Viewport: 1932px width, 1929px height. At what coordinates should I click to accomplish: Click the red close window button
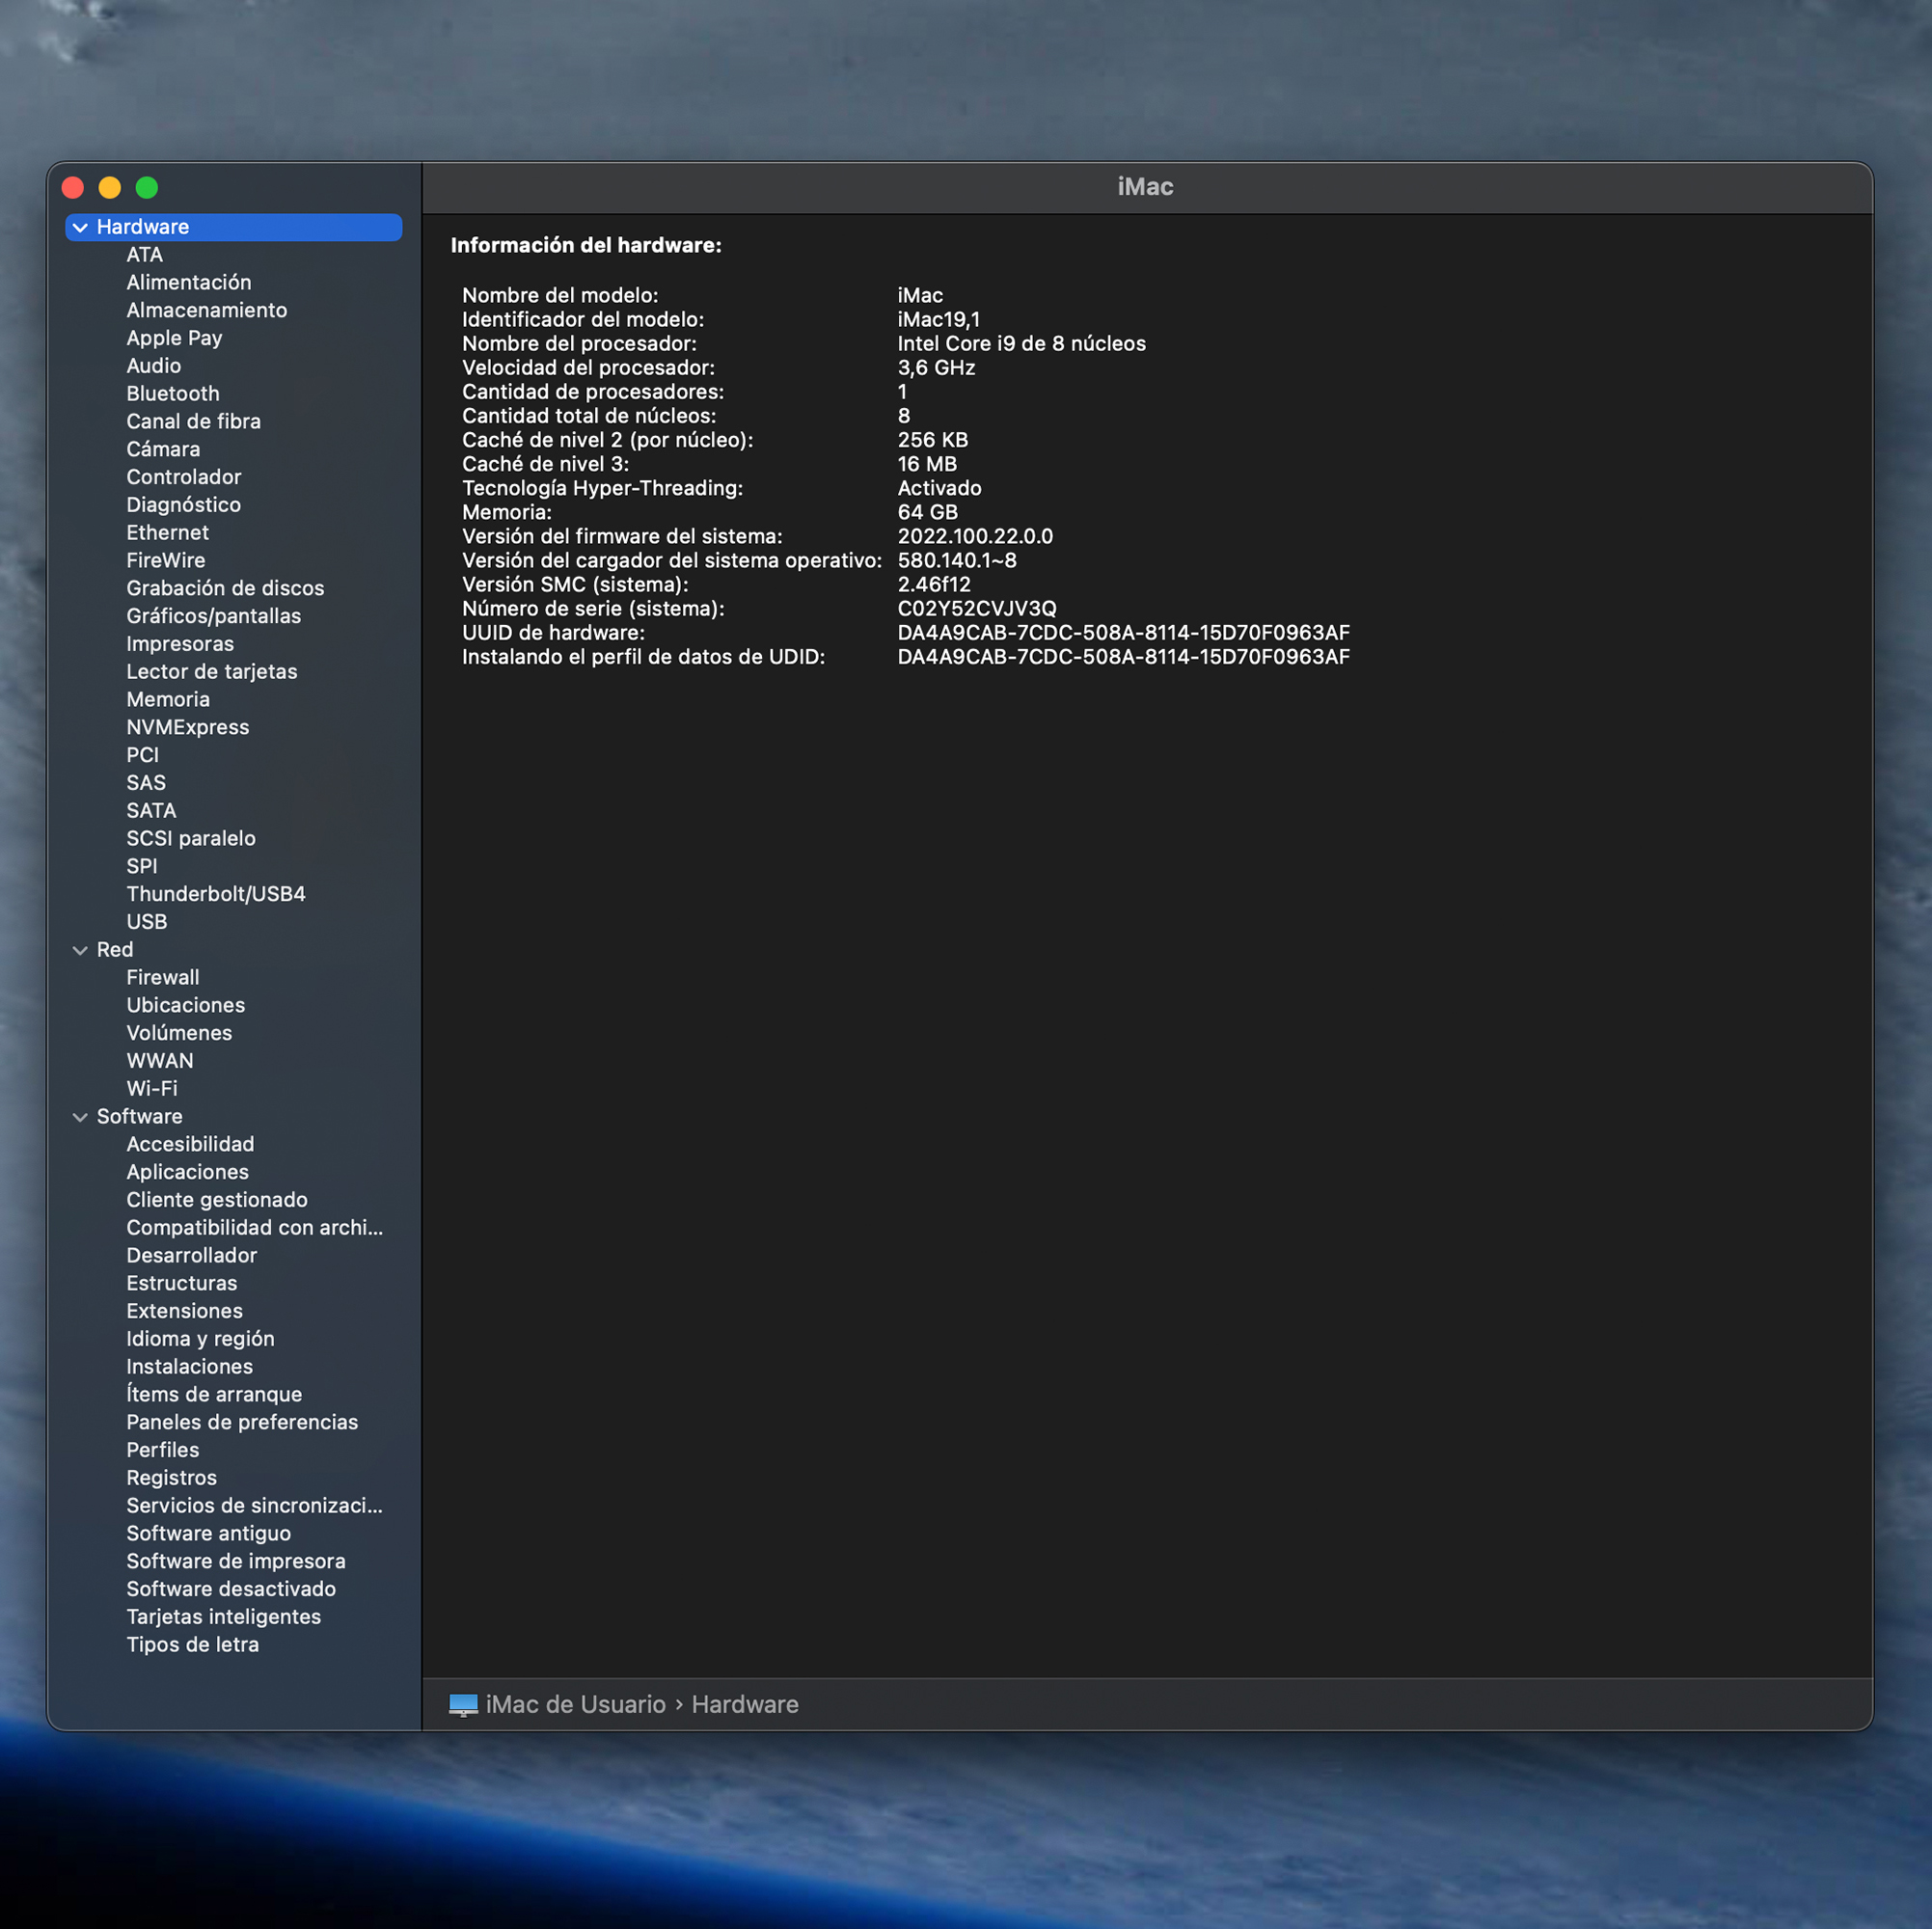pos(73,188)
